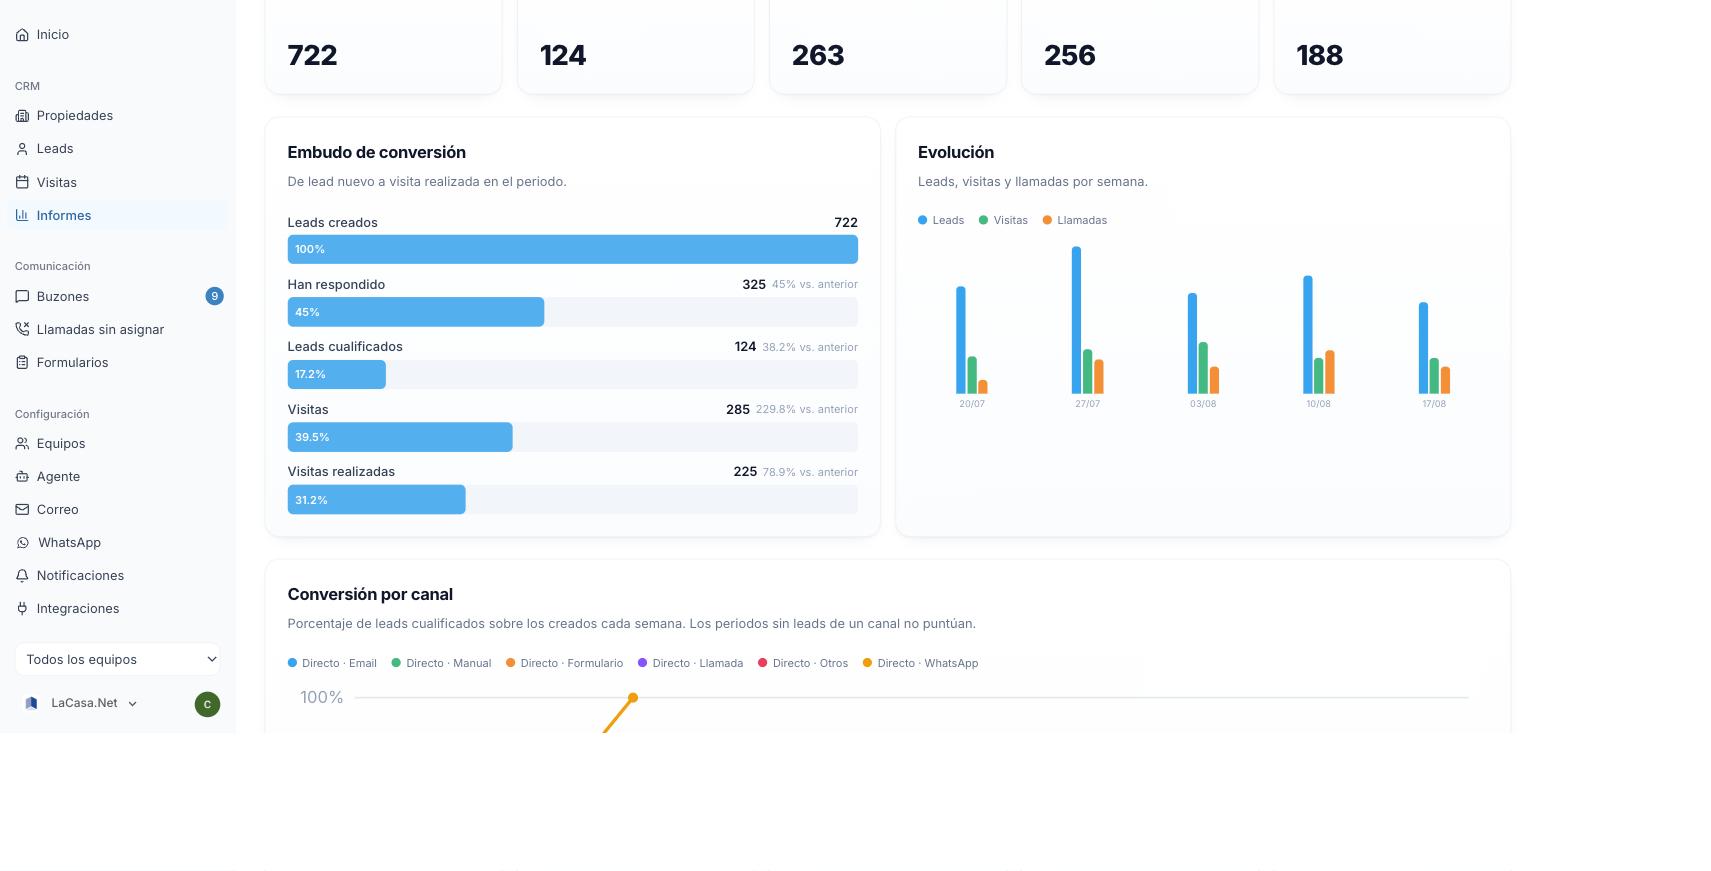
Task: Toggle the Leads series in Evolución legend
Action: (941, 220)
